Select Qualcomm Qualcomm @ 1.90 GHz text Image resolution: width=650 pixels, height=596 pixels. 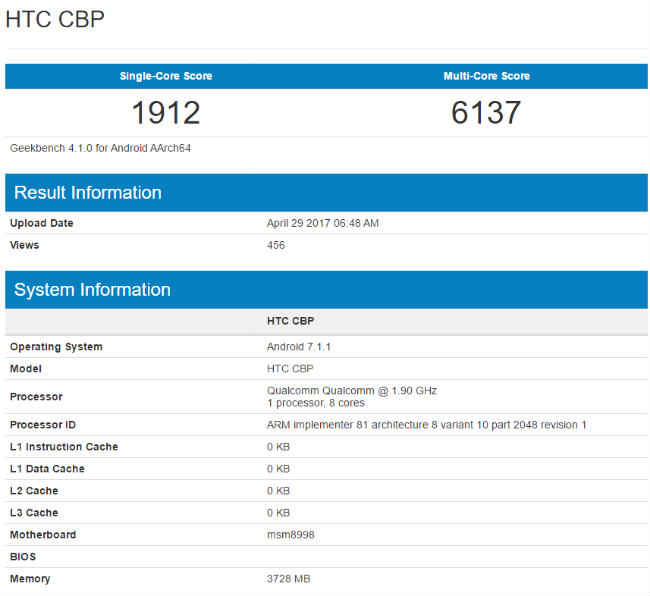click(x=352, y=390)
